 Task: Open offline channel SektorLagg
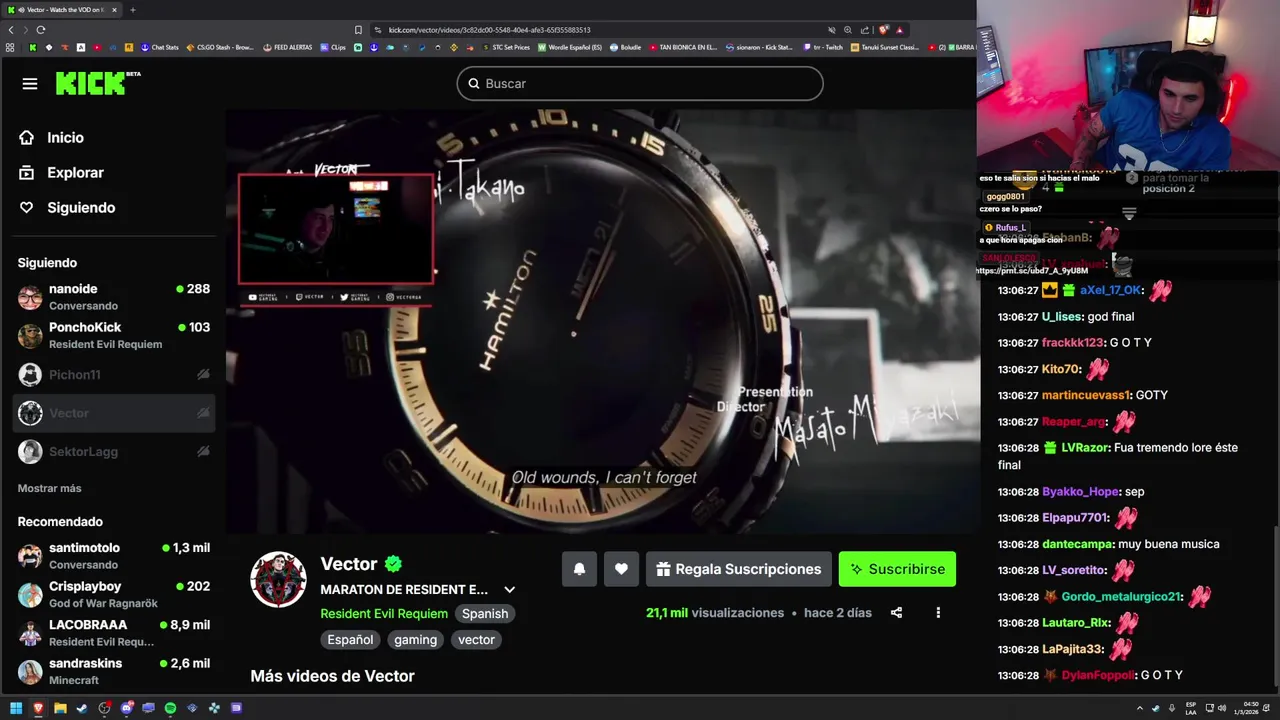click(113, 451)
